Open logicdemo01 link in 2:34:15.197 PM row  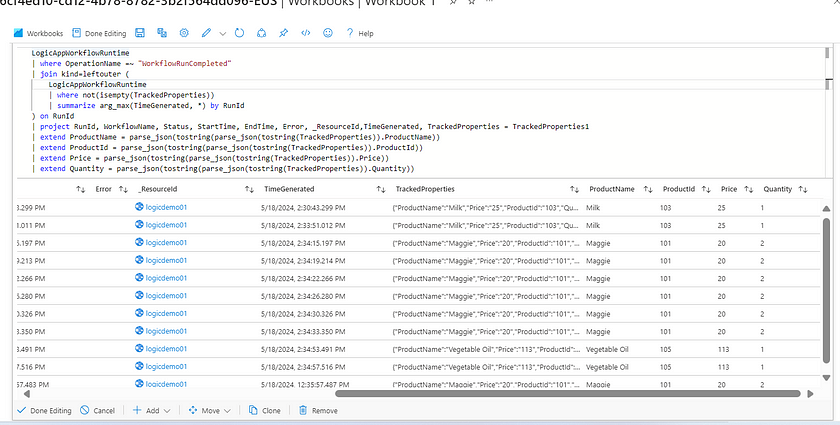coord(166,243)
